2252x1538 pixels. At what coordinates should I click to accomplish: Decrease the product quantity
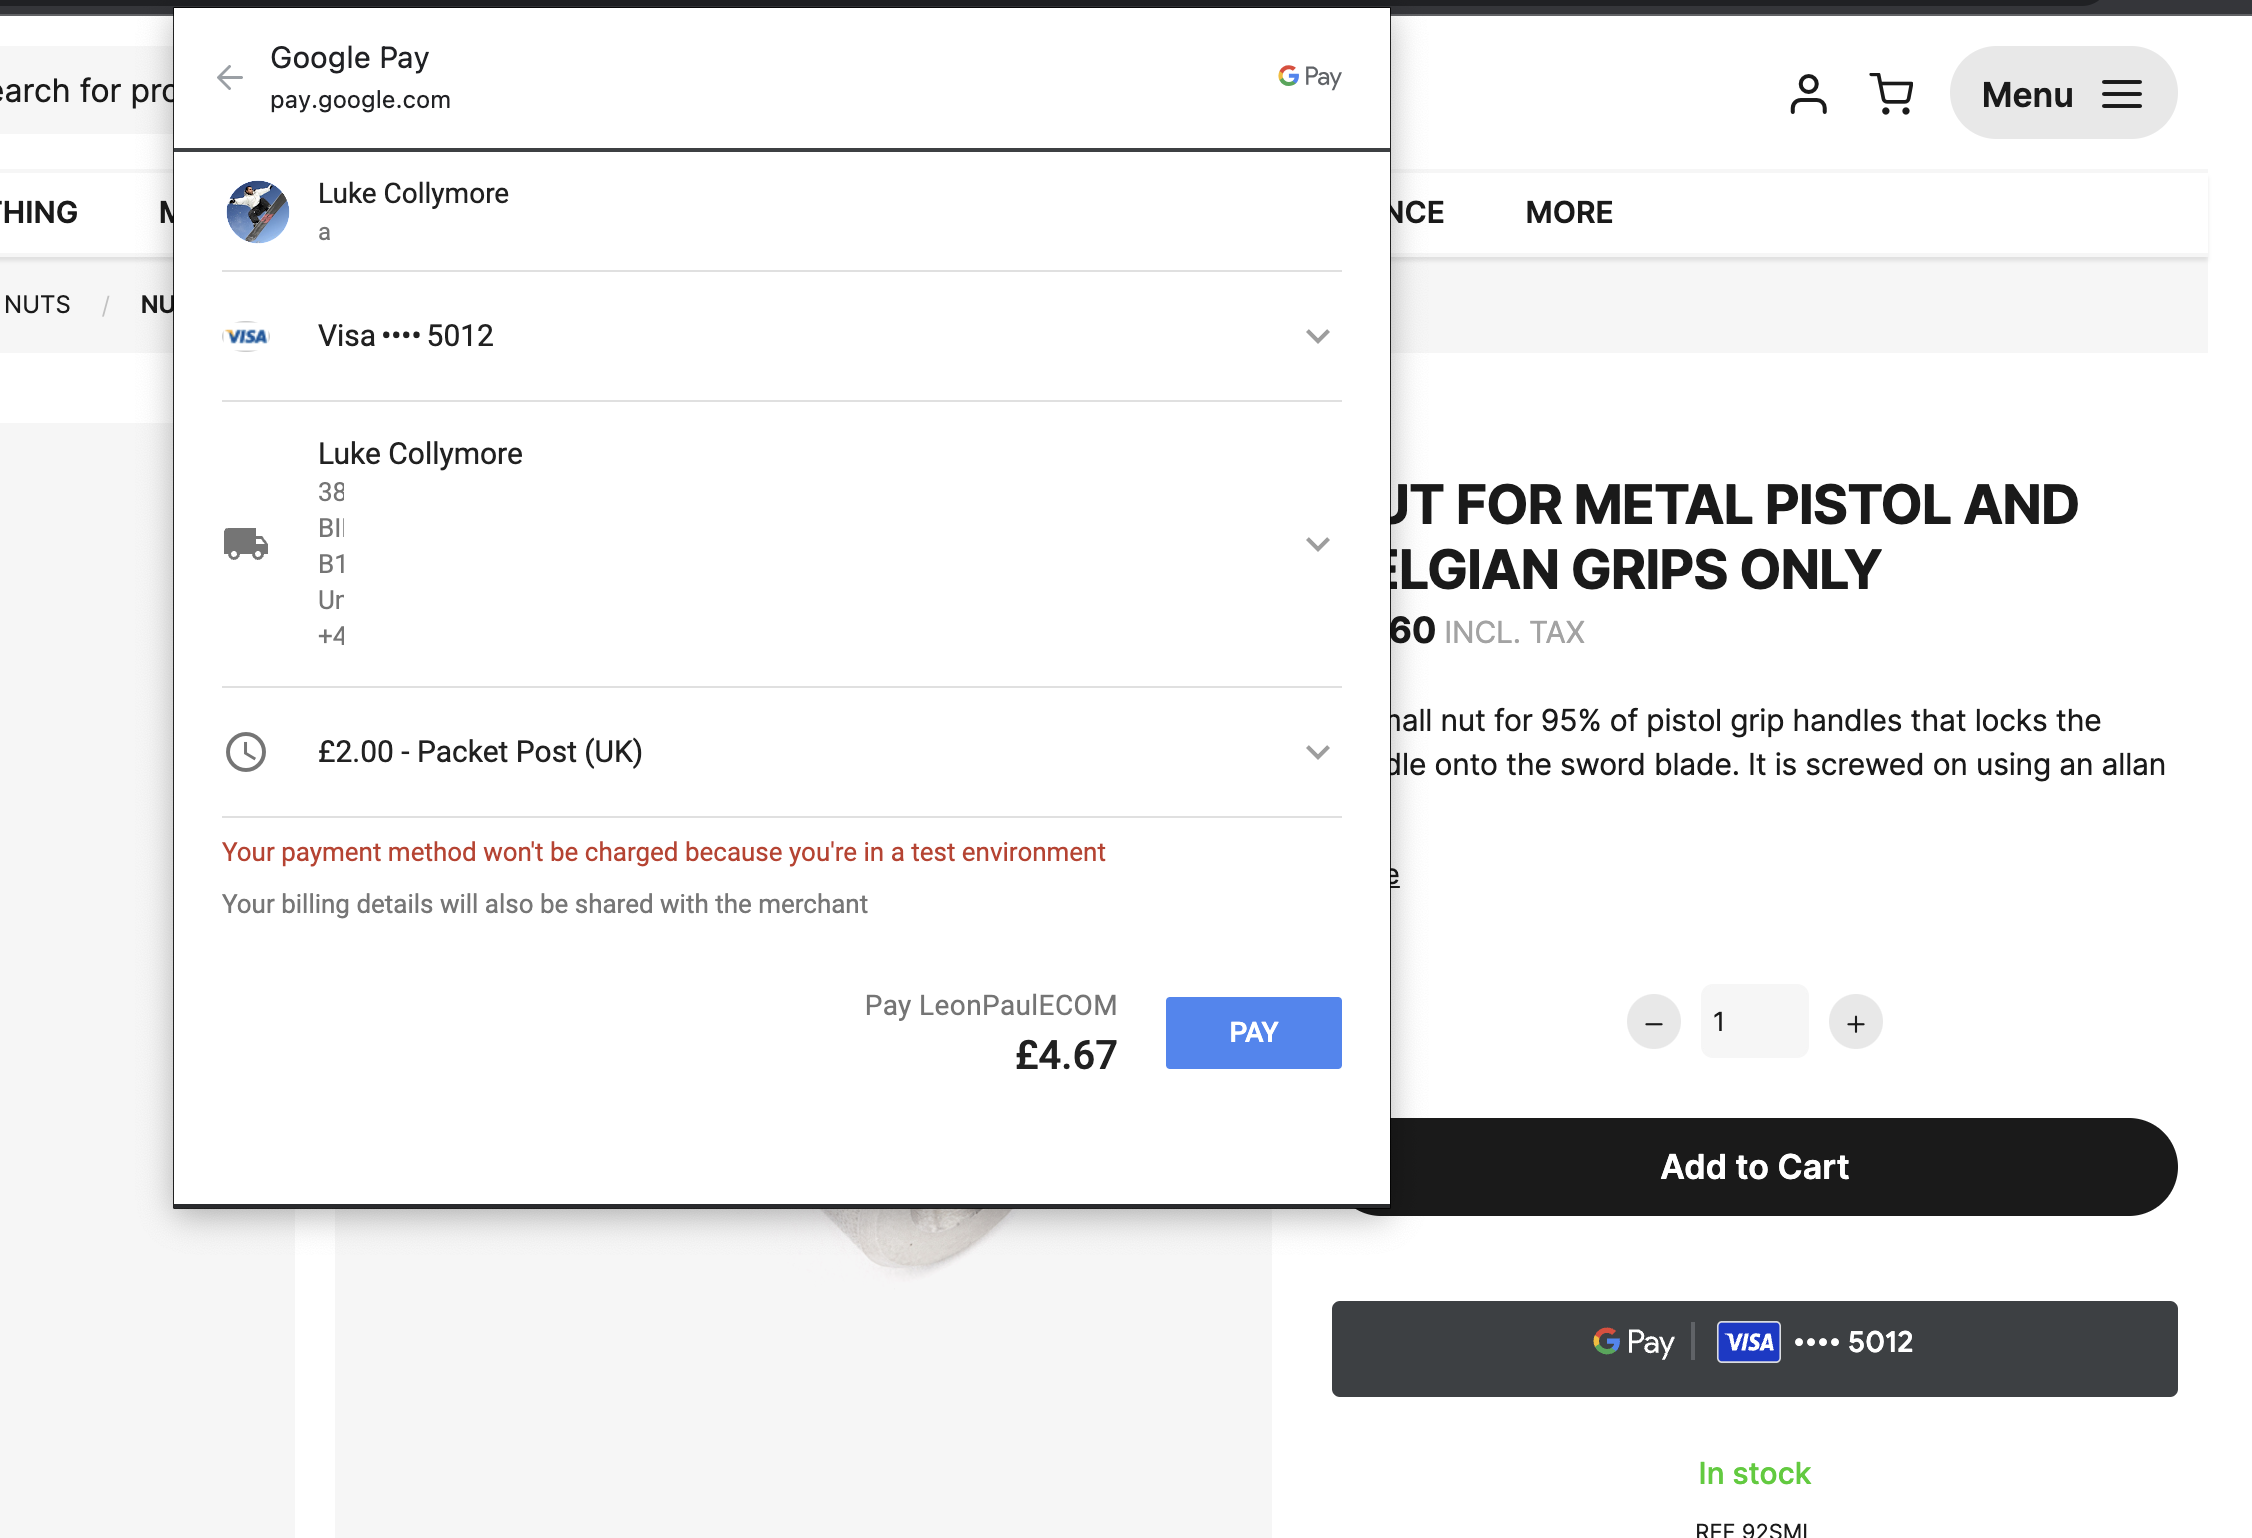(1652, 1021)
